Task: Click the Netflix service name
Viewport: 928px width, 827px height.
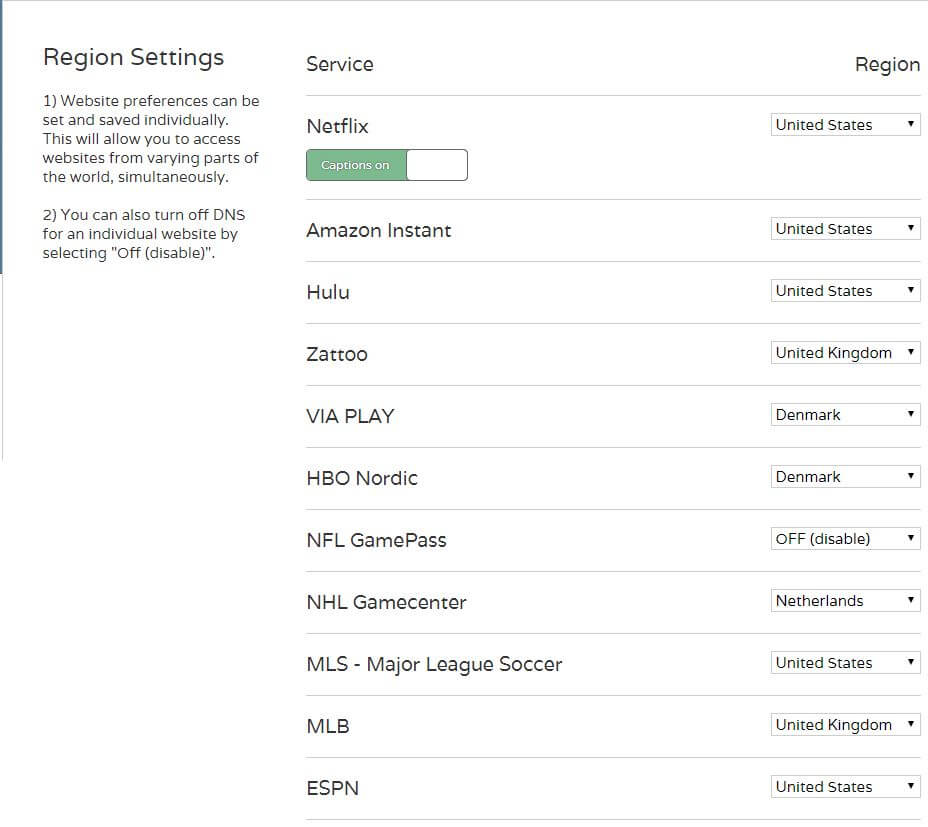Action: click(337, 126)
